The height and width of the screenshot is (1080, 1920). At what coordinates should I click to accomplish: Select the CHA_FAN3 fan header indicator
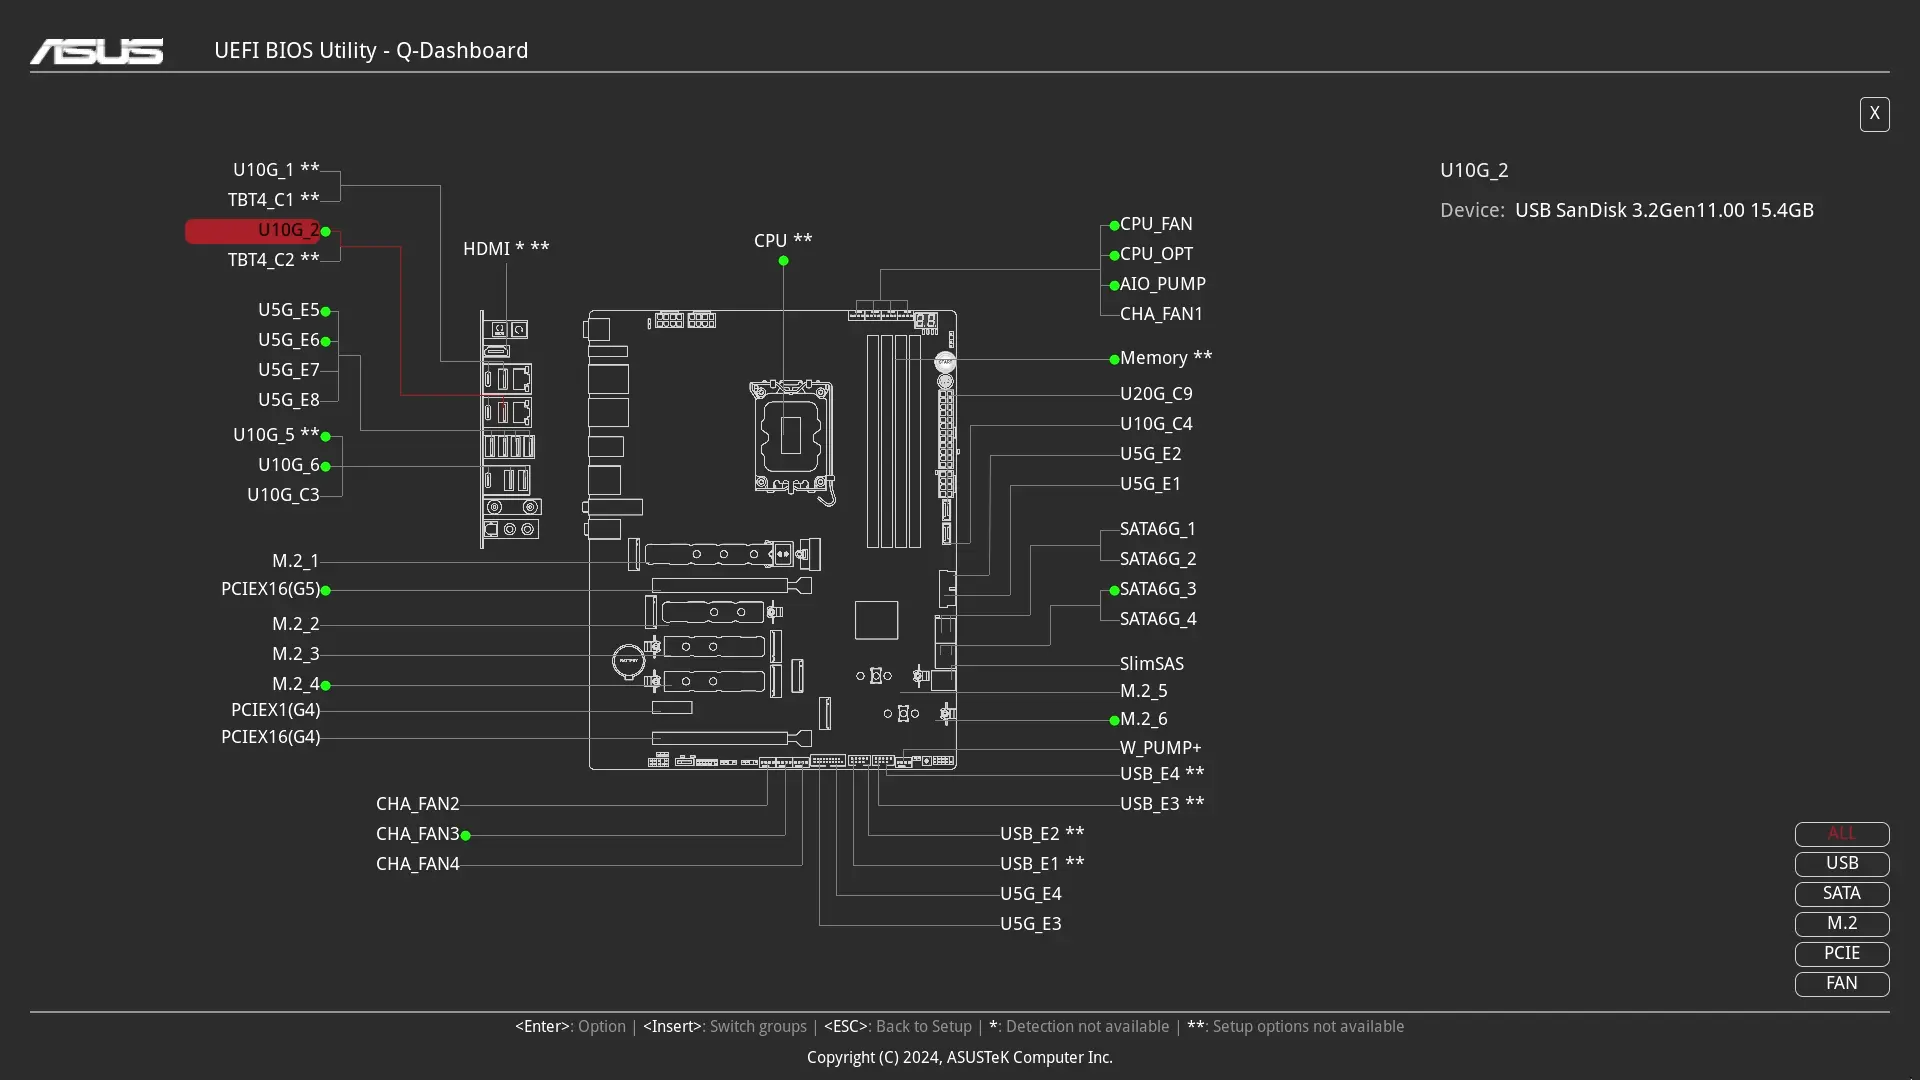(466, 836)
